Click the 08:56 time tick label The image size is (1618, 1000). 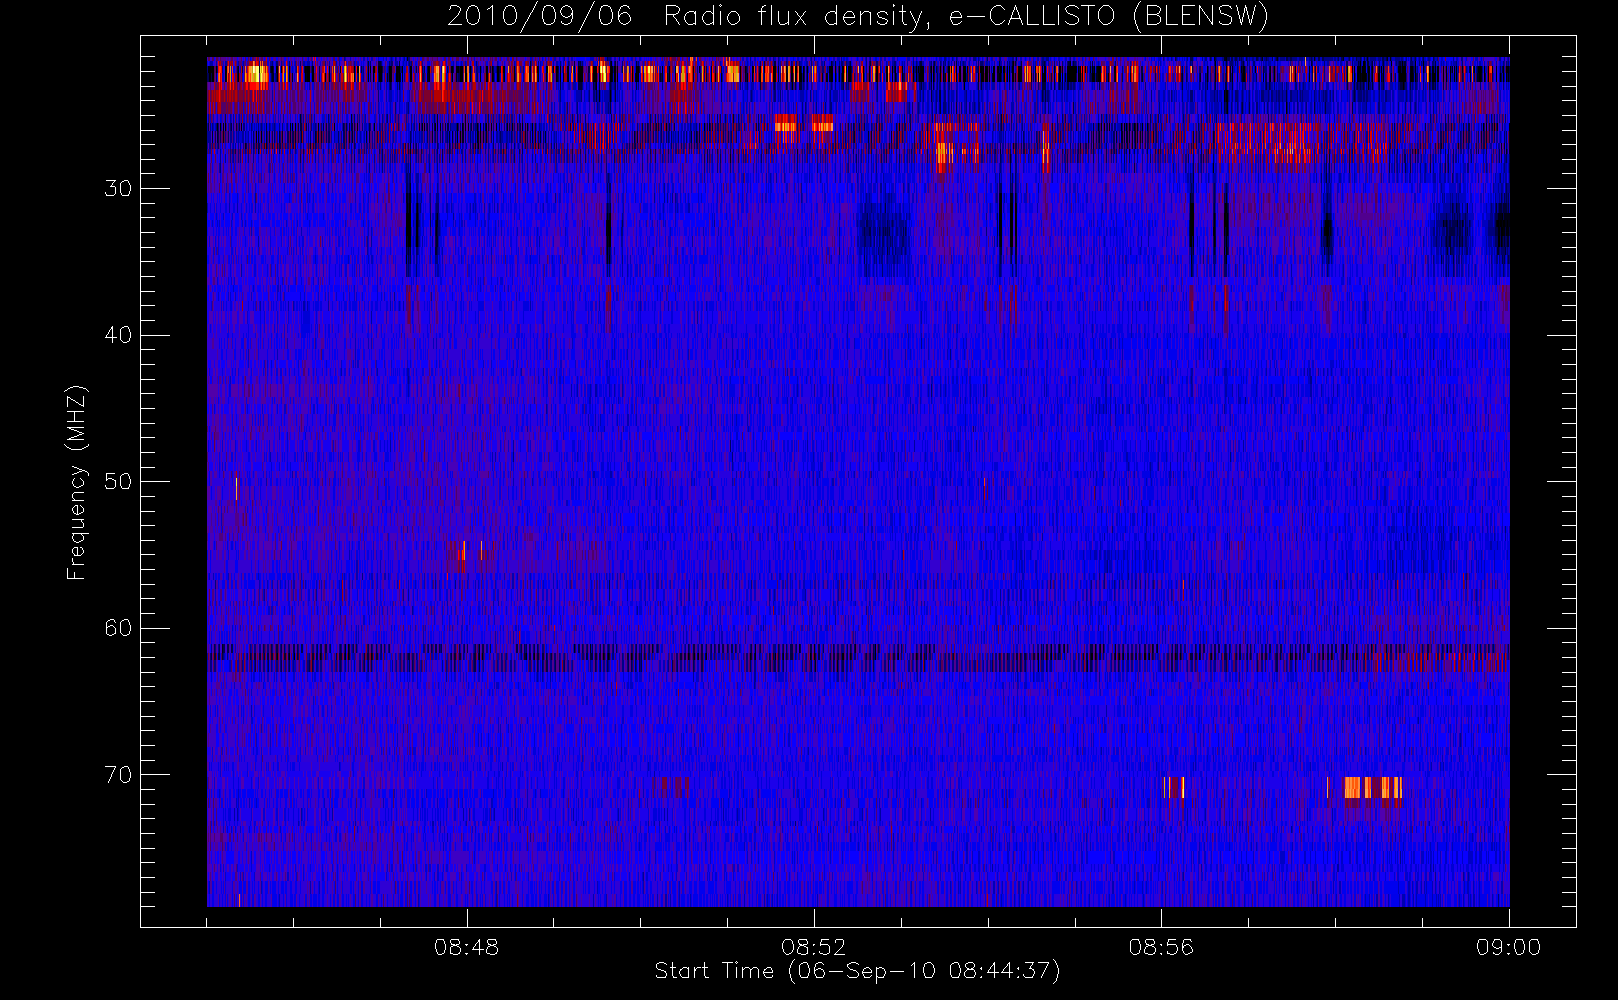coord(1161,947)
